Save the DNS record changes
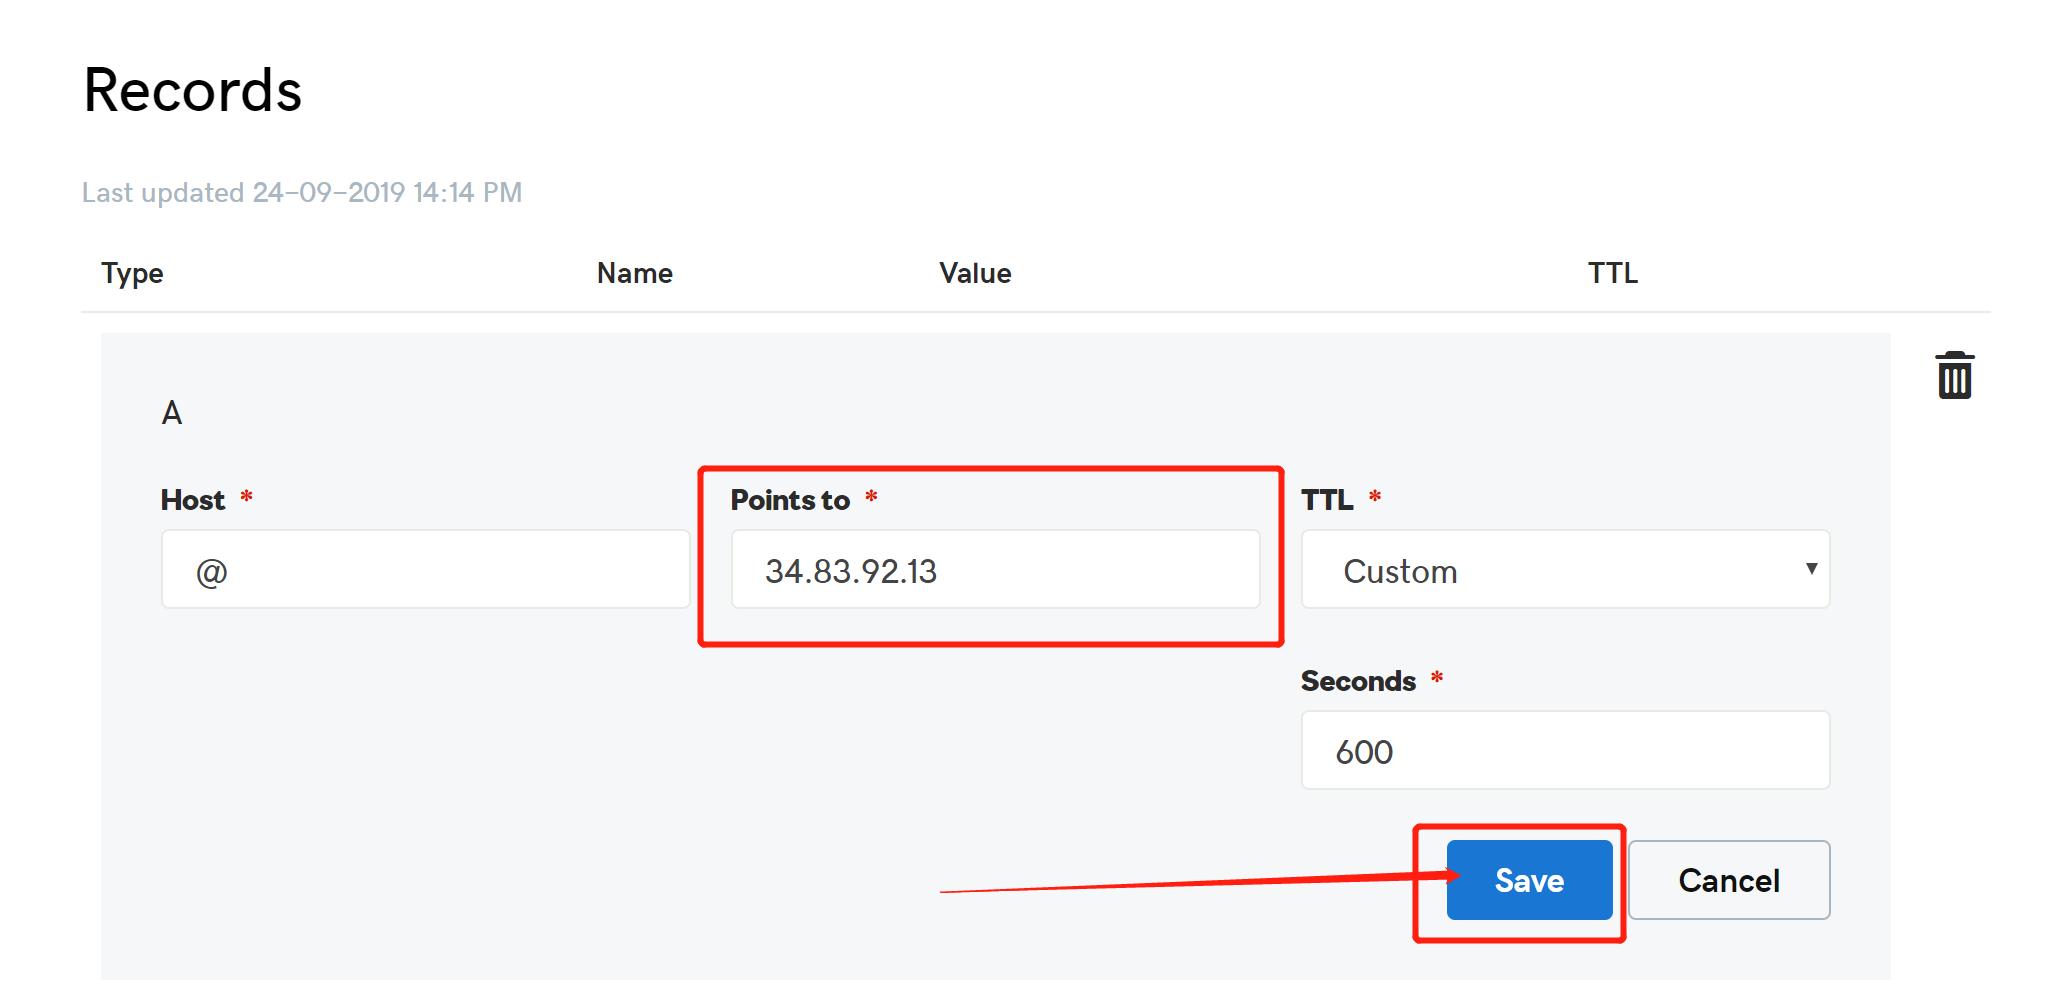The width and height of the screenshot is (2063, 1002). (x=1529, y=880)
